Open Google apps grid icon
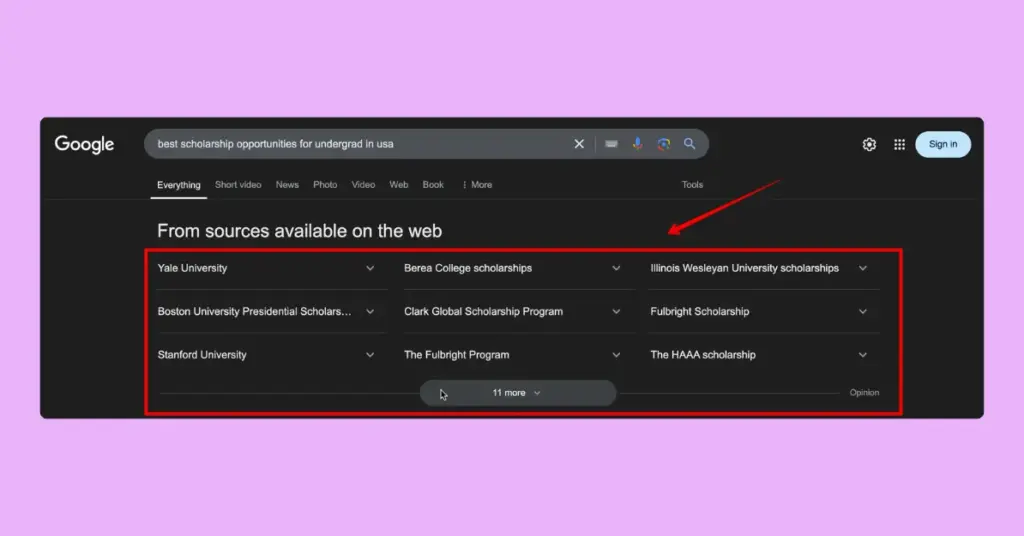Screen dimensions: 1024x536 click(x=899, y=144)
